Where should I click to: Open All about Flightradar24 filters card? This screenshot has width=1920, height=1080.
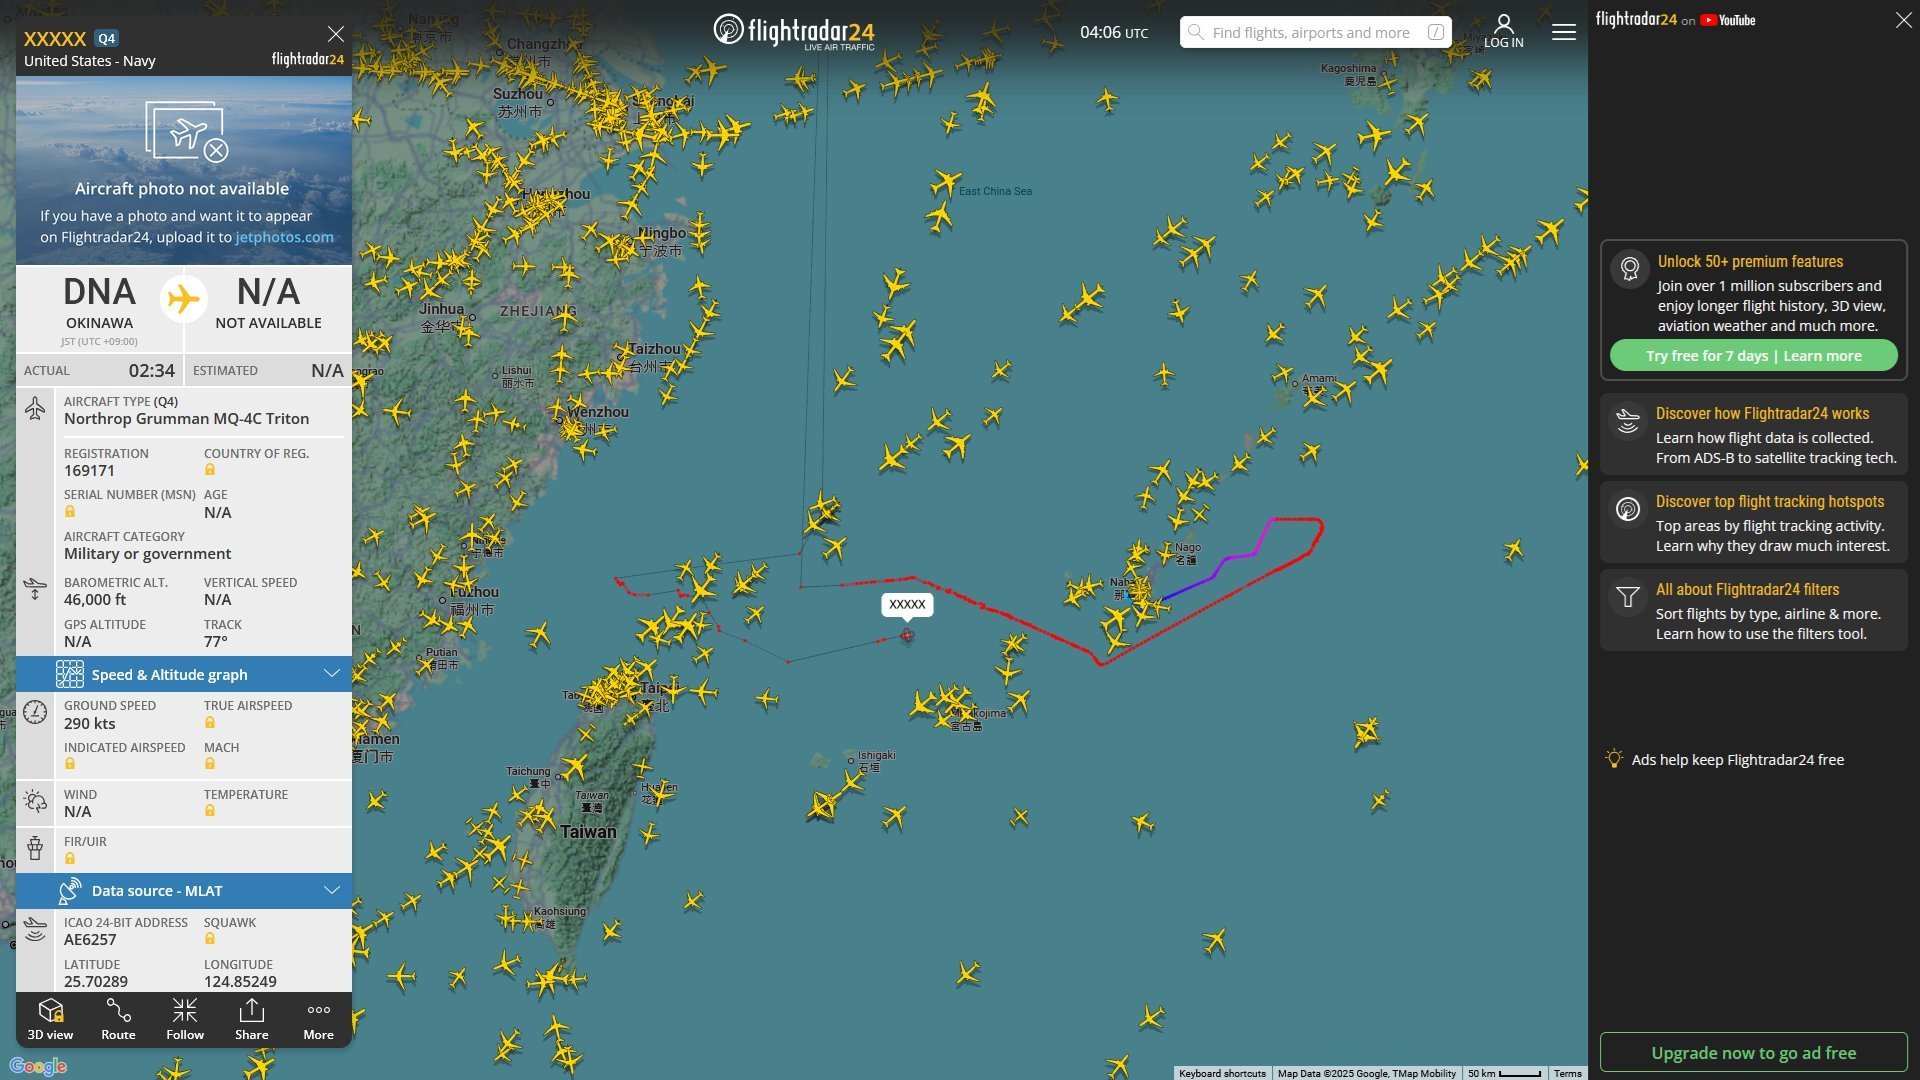1753,611
